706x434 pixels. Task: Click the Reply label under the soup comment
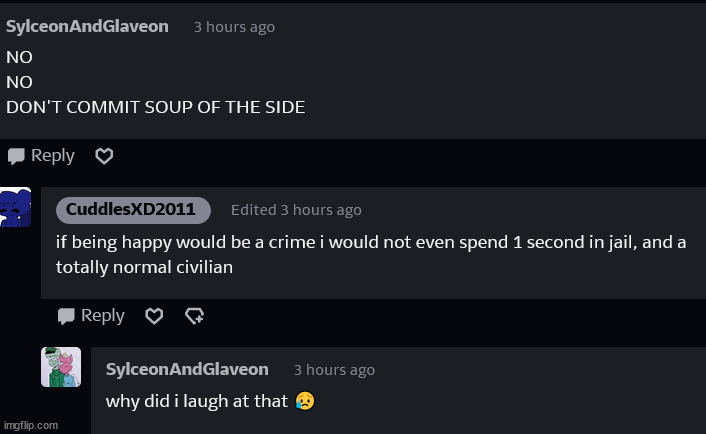(x=52, y=156)
